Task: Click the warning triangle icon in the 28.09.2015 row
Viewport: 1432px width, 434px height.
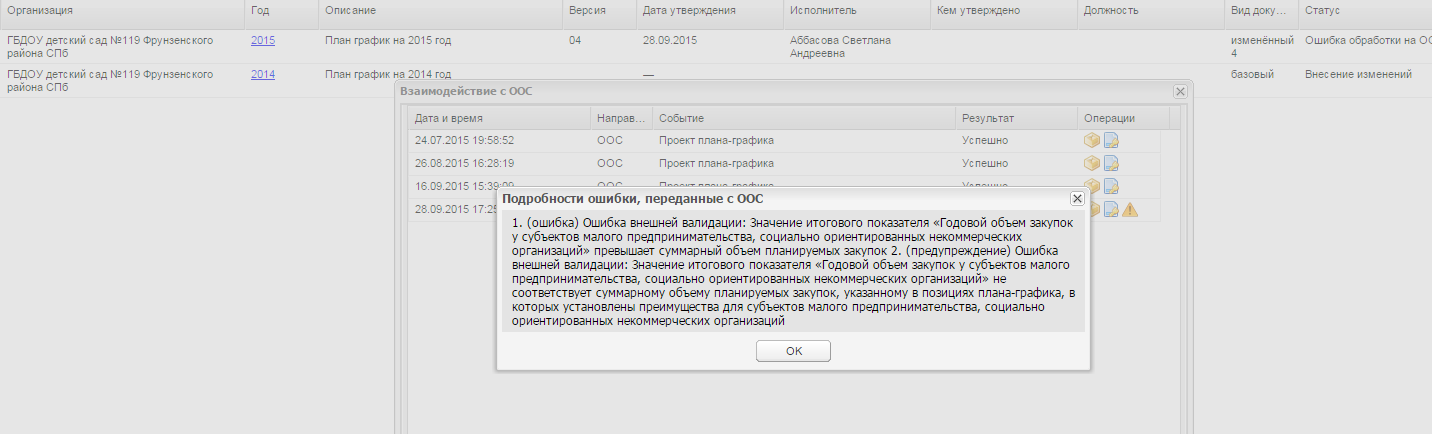Action: 1130,209
